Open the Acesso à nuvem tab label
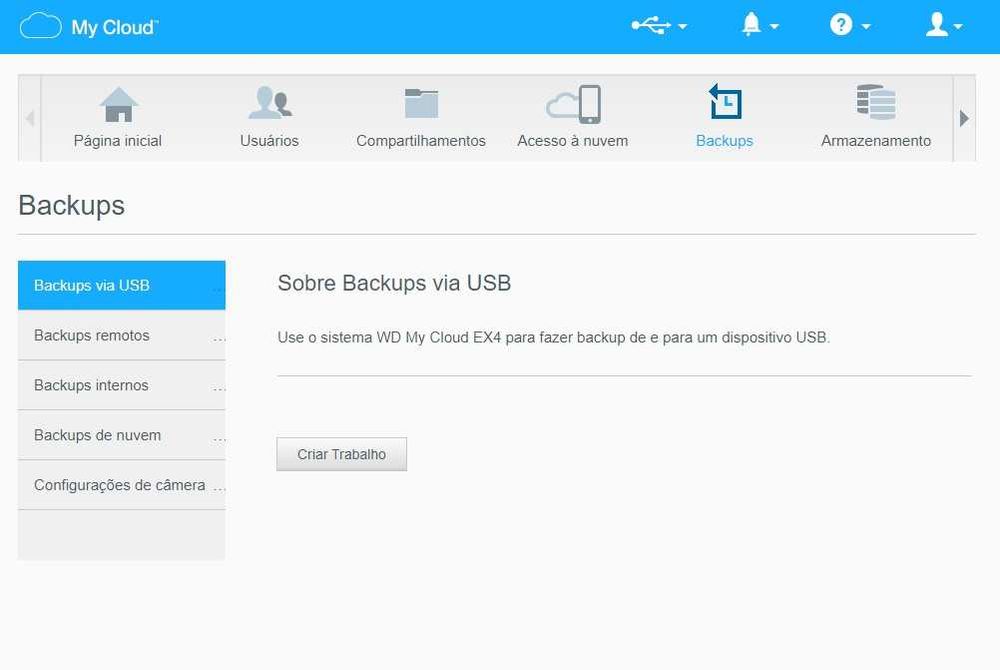This screenshot has height=670, width=1000. pyautogui.click(x=573, y=141)
